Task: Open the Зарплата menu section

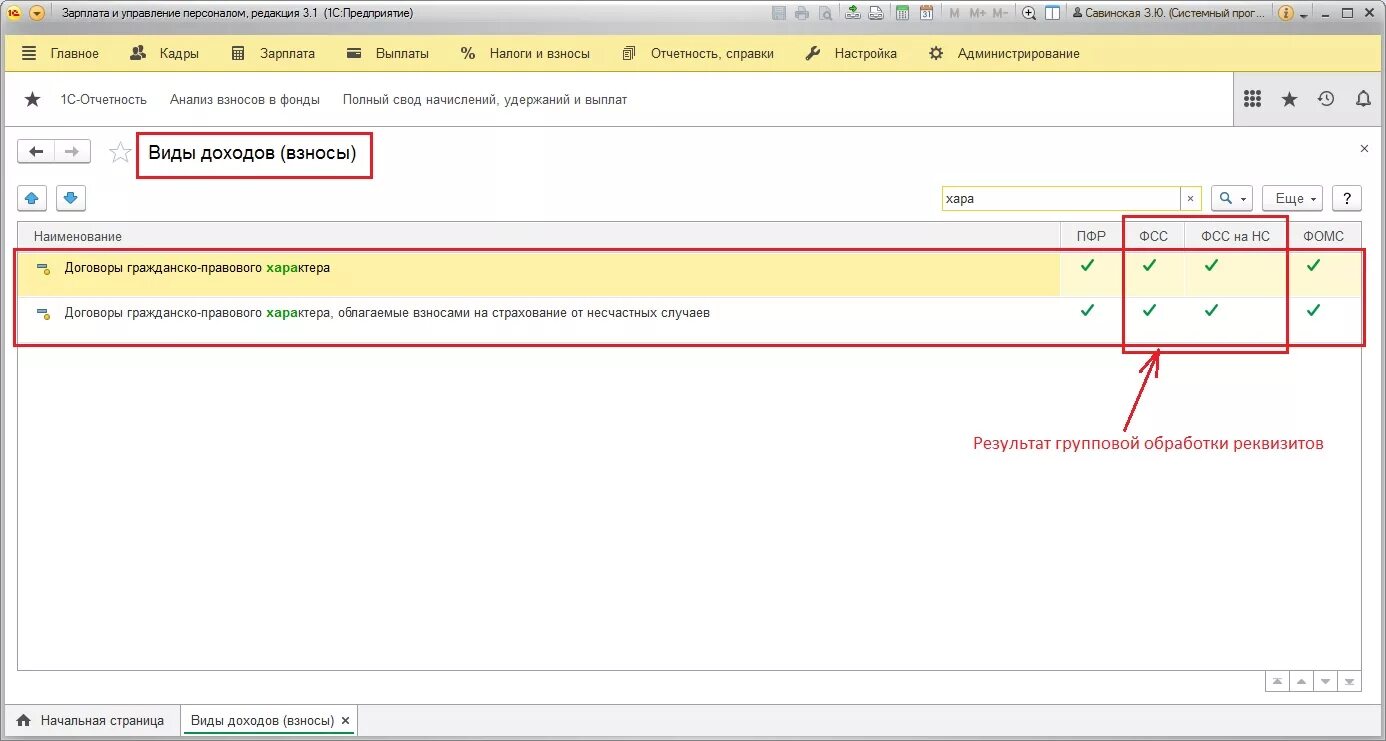Action: [273, 54]
